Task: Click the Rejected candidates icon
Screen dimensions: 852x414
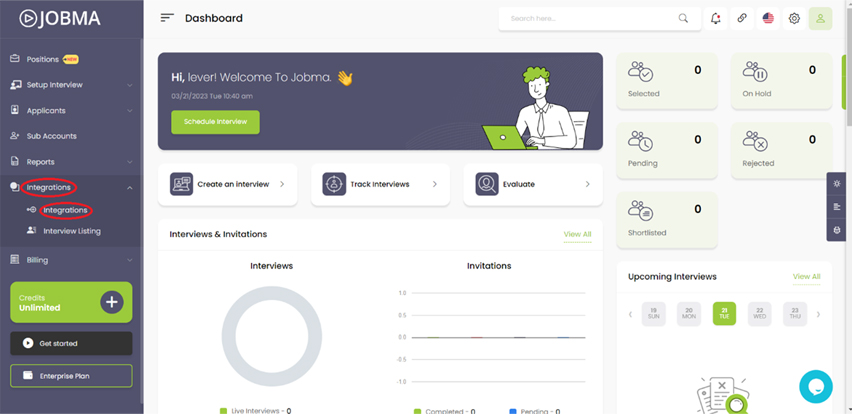Action: [755, 141]
